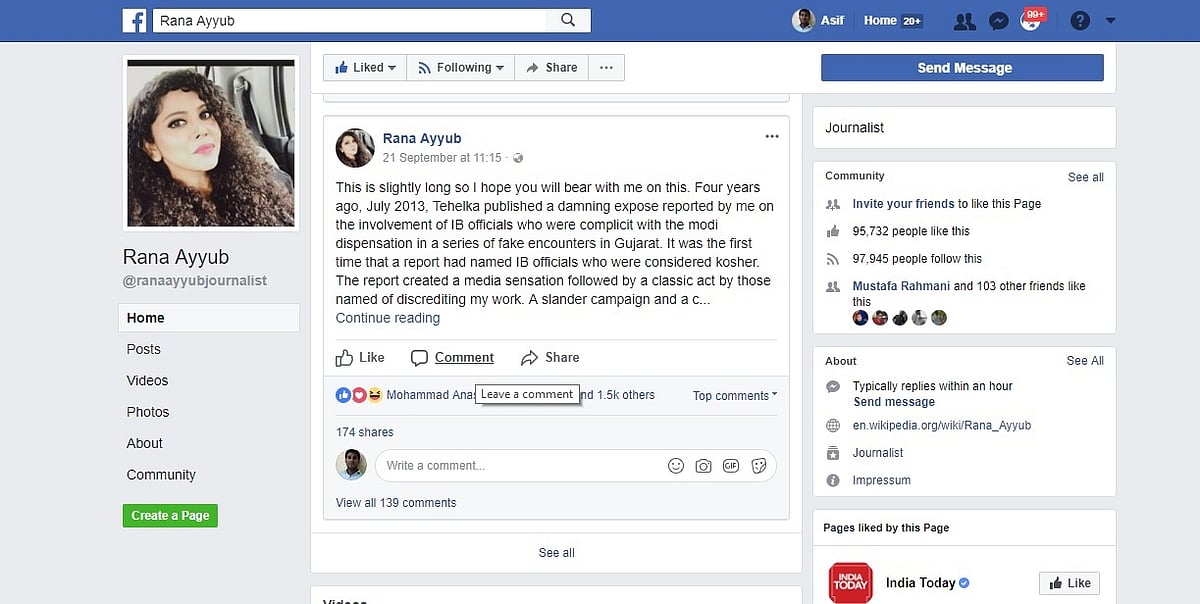Click See all below the post

556,553
